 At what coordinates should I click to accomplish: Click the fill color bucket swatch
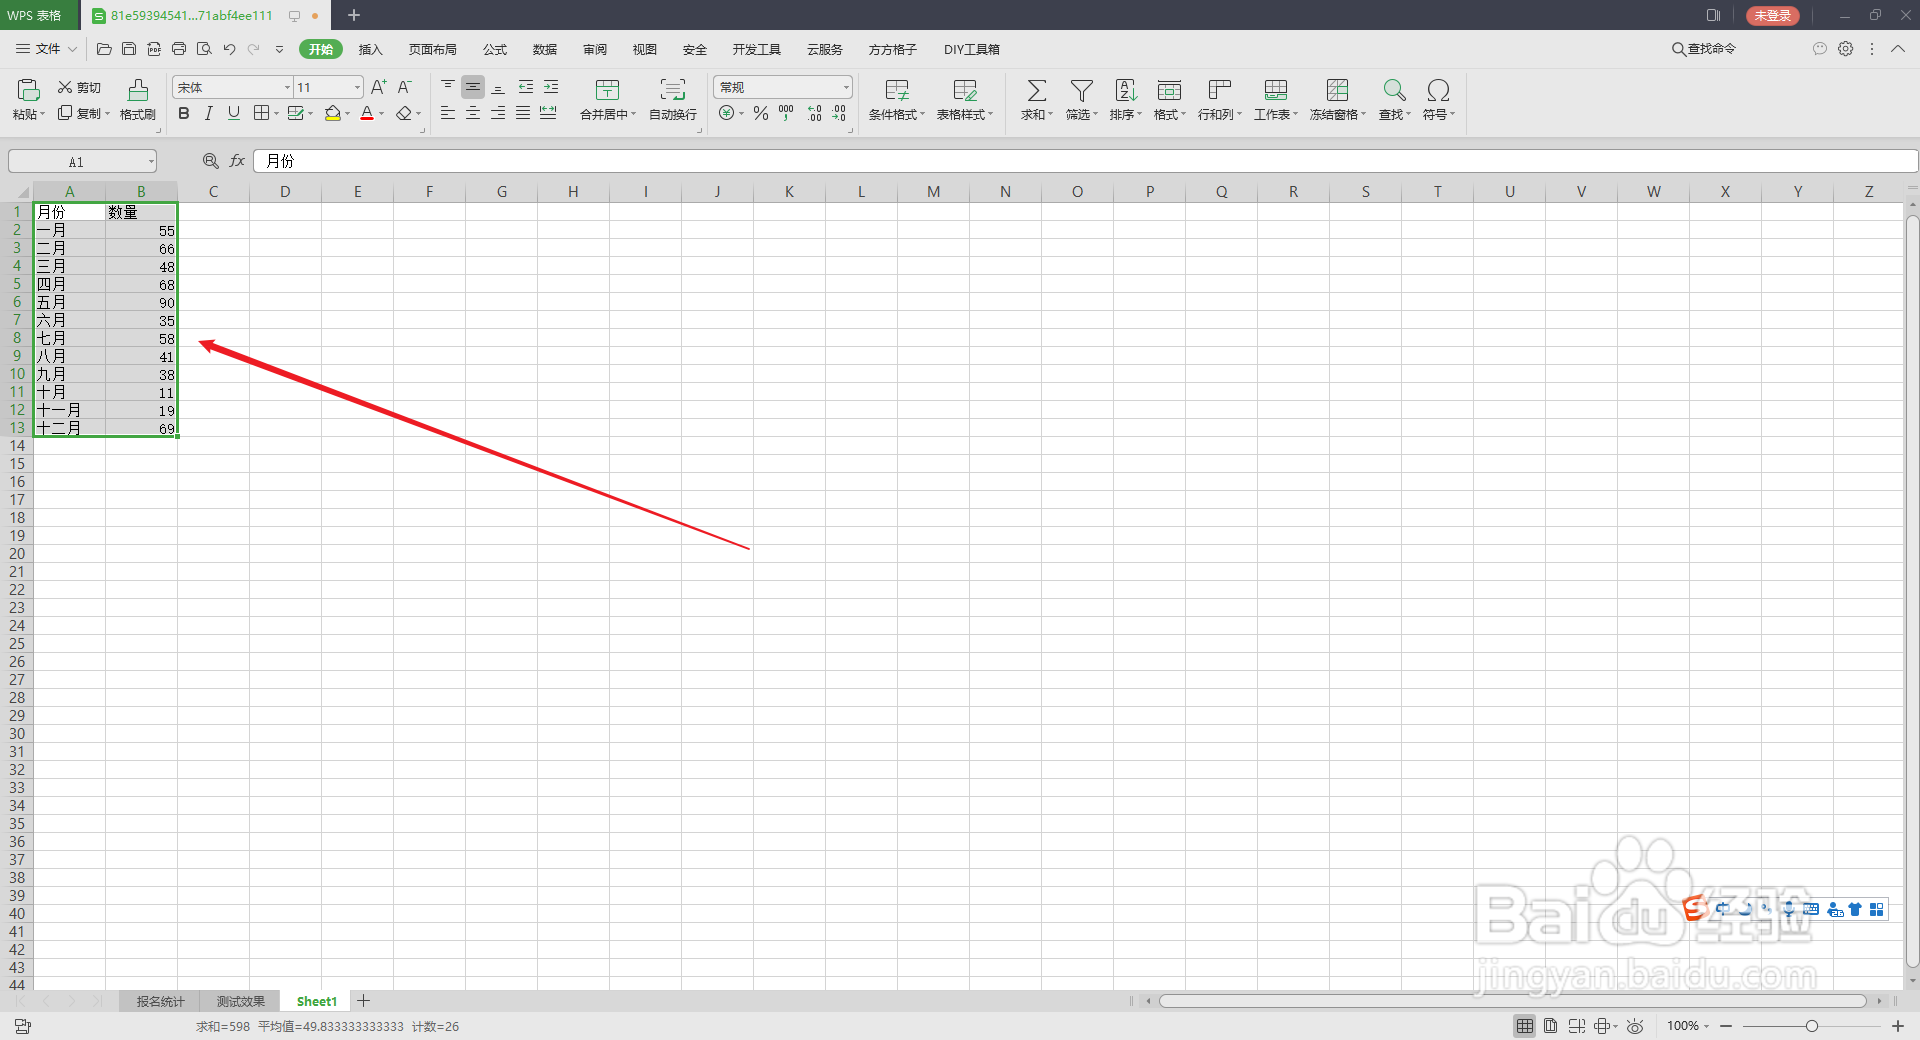point(333,113)
